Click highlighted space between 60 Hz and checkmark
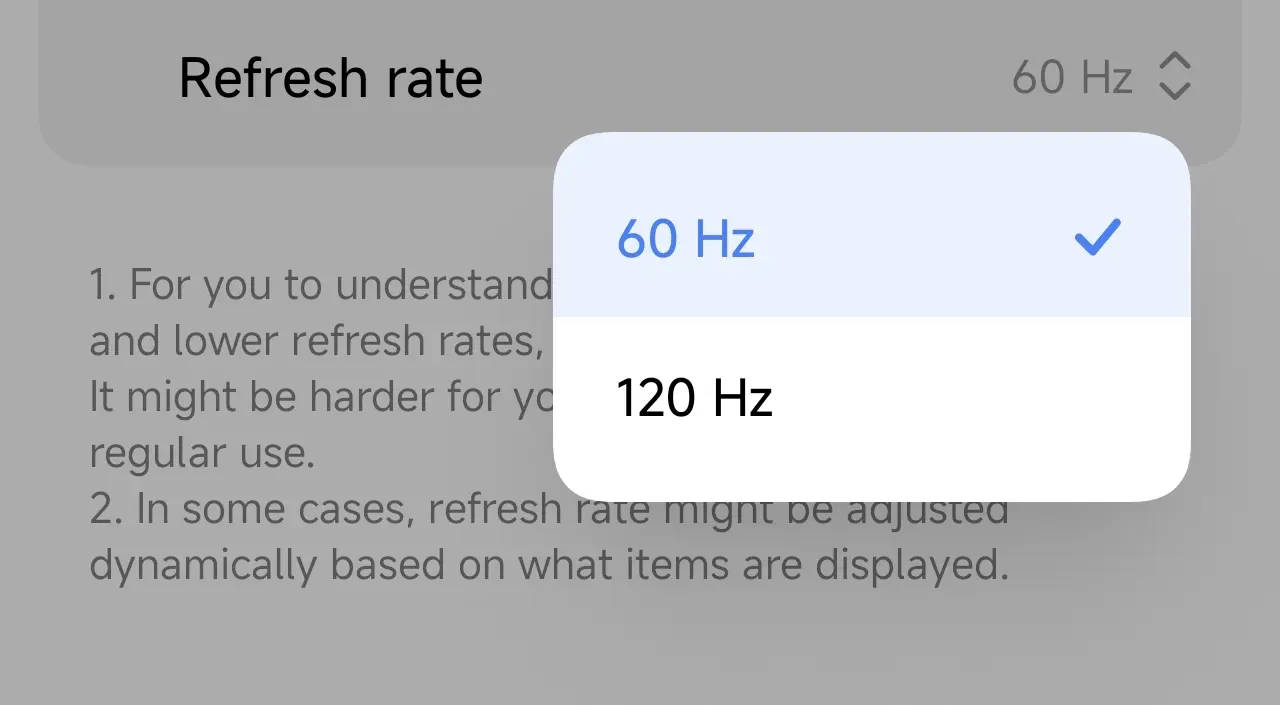Screen dimensions: 1280x705 910,240
